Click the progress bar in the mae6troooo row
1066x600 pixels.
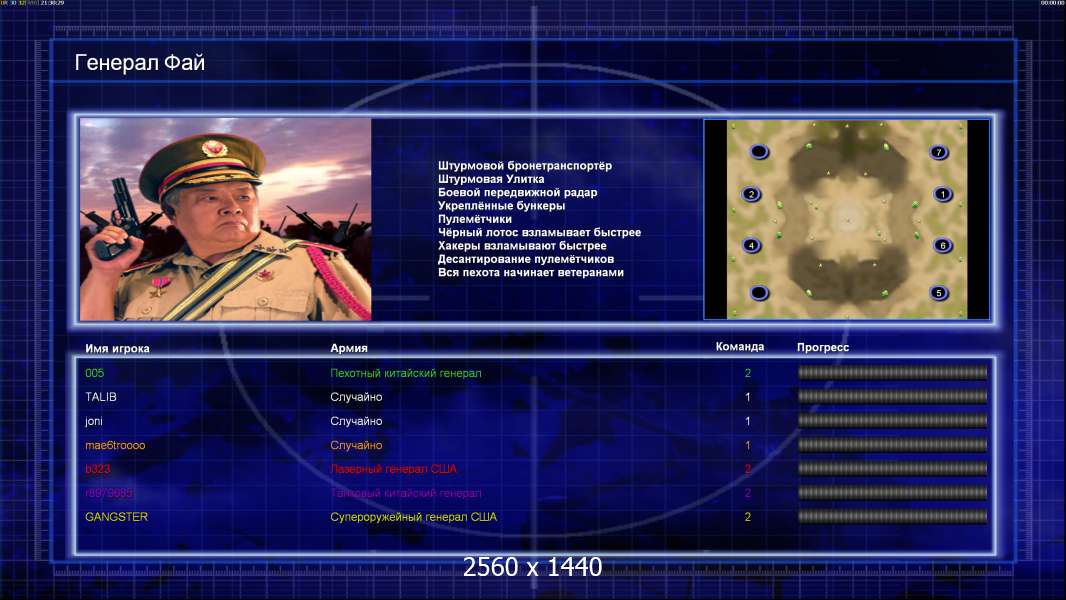click(x=892, y=445)
